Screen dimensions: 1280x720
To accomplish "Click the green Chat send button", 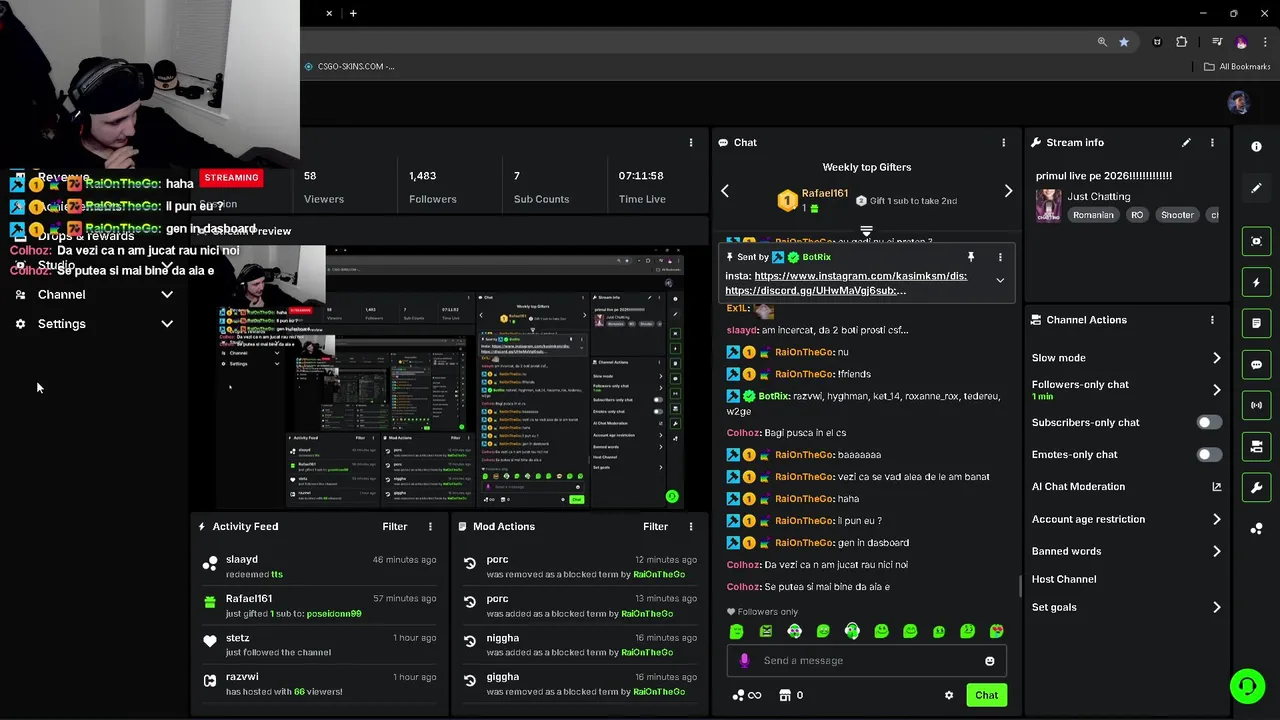I will 986,695.
